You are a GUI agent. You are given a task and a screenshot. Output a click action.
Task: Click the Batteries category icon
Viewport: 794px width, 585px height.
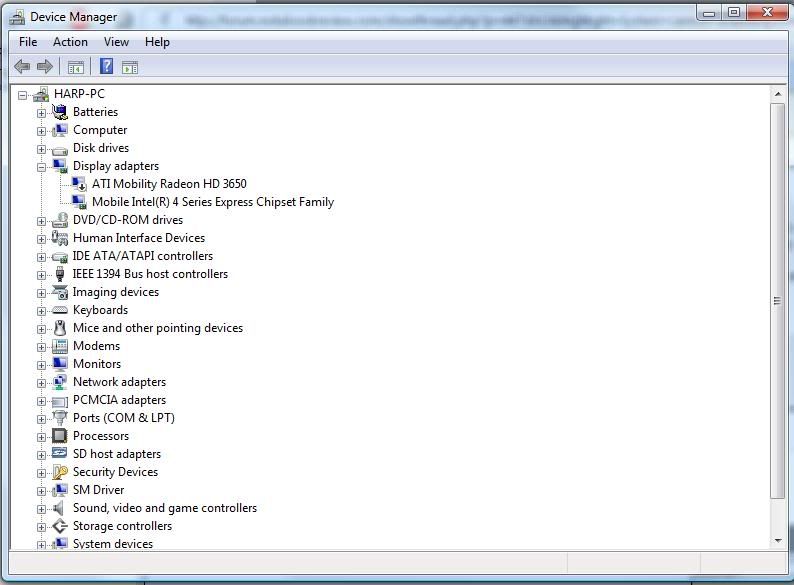click(x=60, y=112)
